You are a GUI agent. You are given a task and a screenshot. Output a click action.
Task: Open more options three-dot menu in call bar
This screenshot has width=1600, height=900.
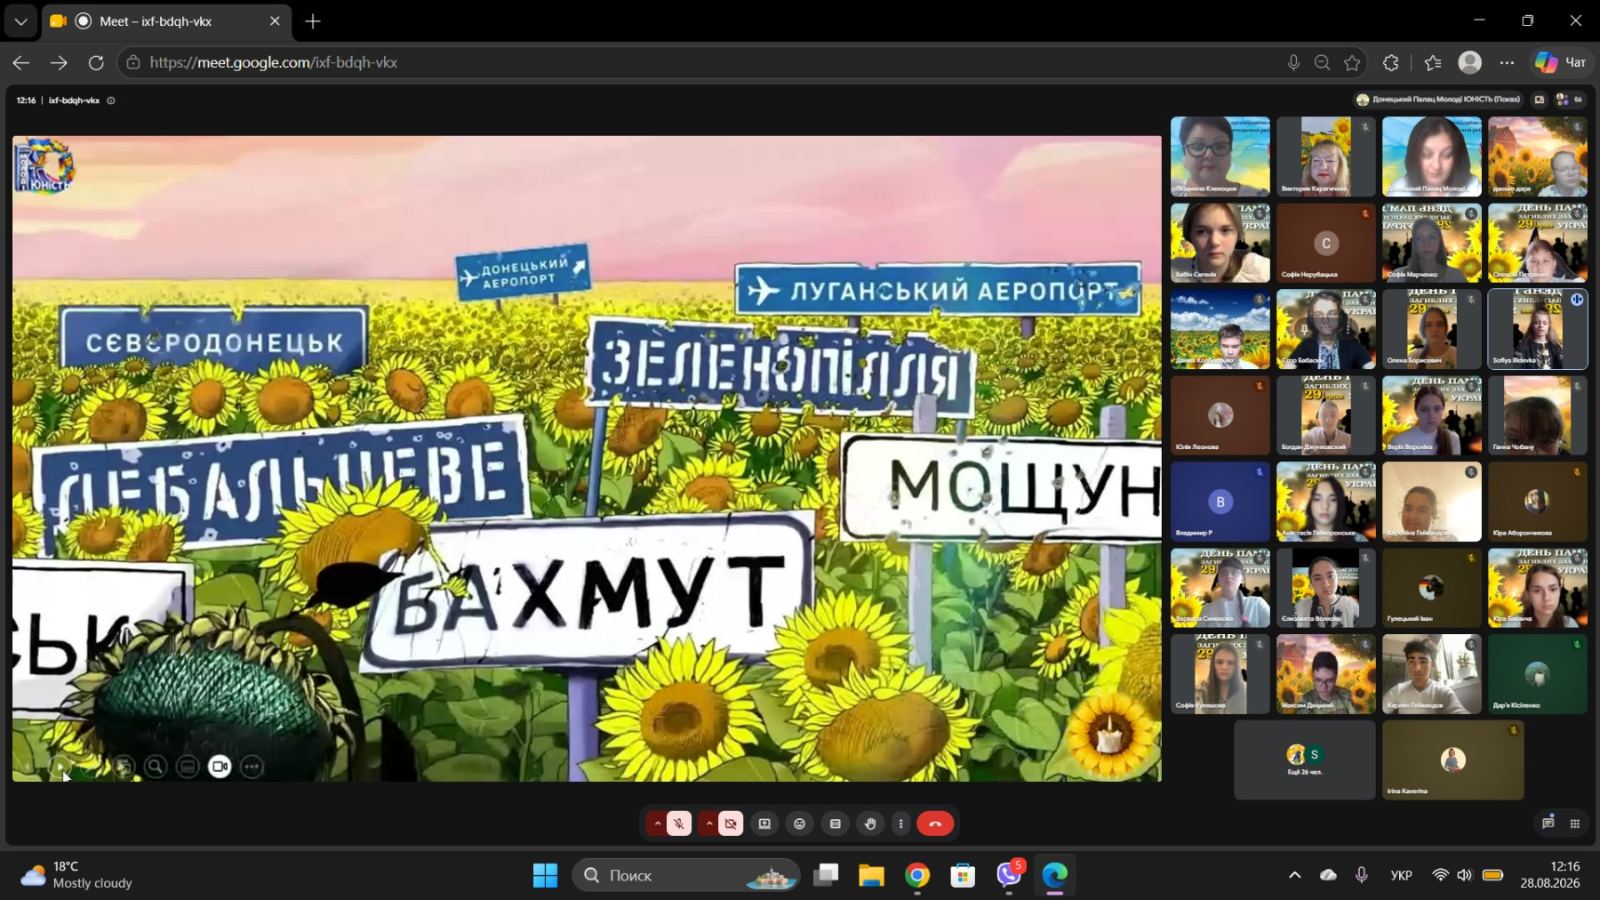pyautogui.click(x=901, y=824)
